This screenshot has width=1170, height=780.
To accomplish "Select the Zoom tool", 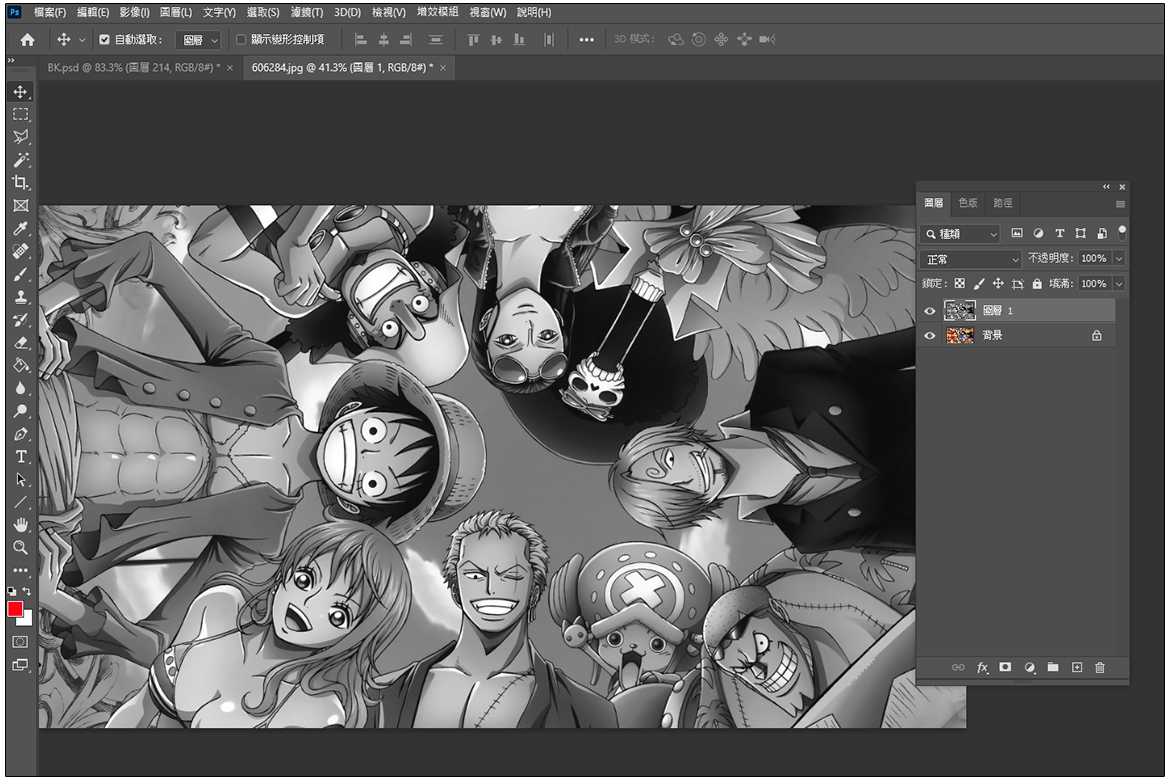I will [20, 547].
